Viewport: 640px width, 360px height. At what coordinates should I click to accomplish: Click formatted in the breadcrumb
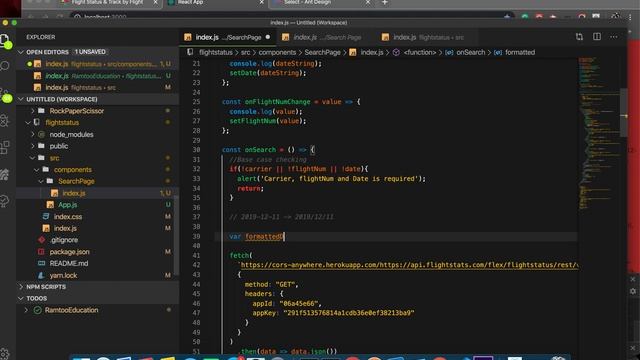[x=520, y=52]
